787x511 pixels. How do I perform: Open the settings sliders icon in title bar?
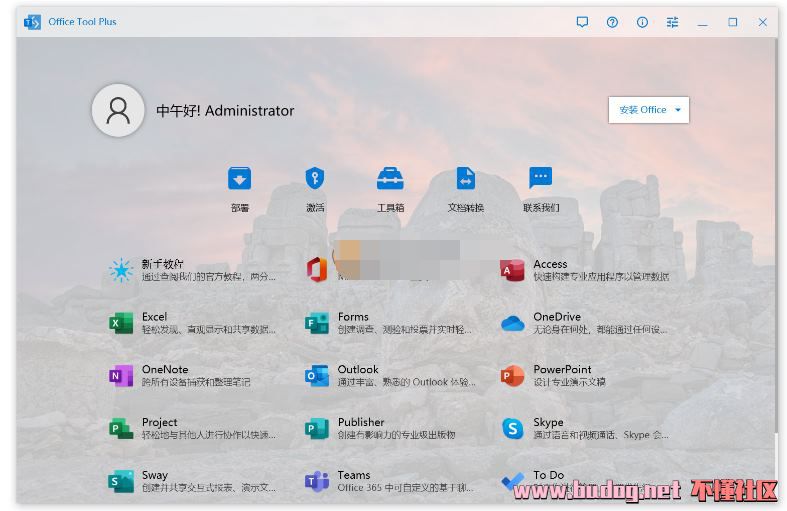[x=672, y=22]
